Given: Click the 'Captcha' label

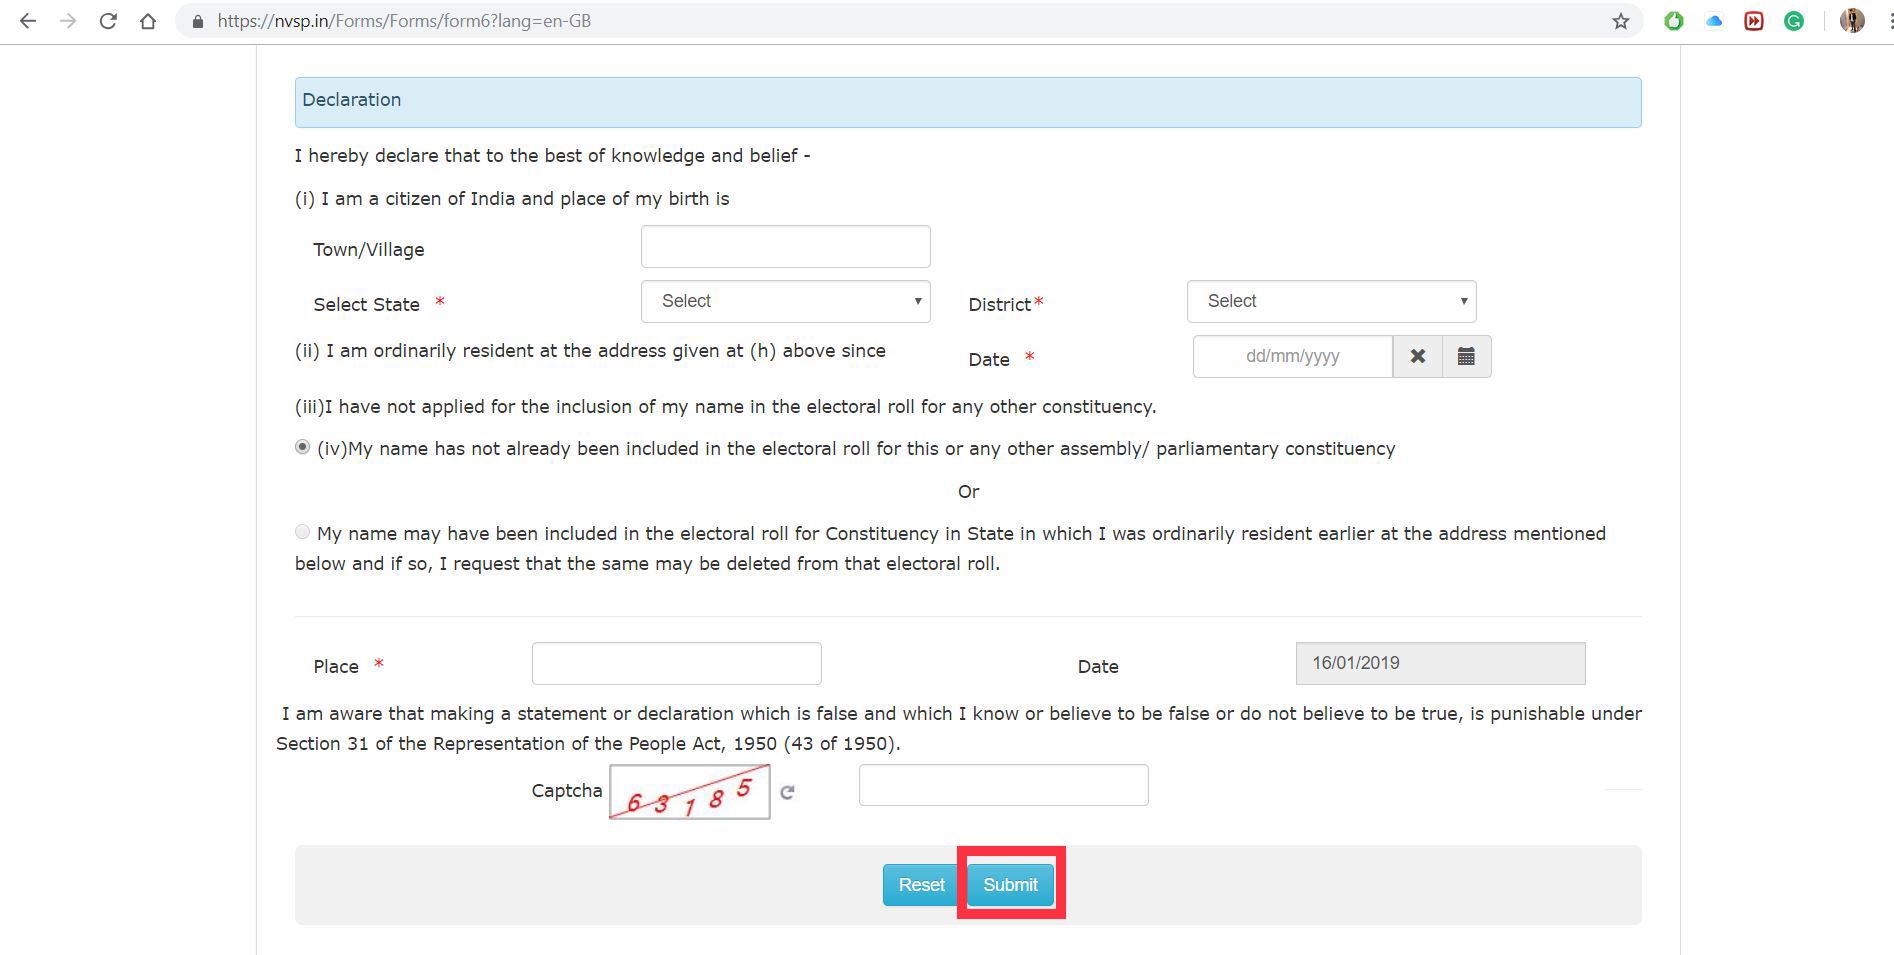Looking at the screenshot, I should [x=567, y=791].
